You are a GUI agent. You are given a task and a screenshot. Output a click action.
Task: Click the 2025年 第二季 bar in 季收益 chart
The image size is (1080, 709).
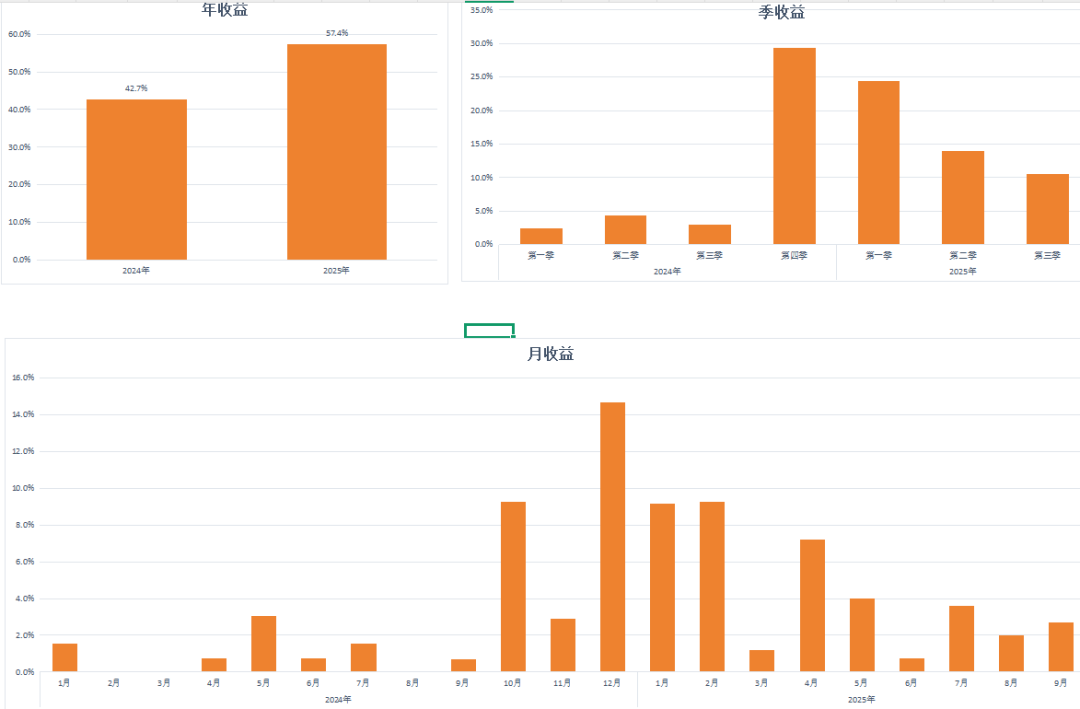pyautogui.click(x=963, y=198)
